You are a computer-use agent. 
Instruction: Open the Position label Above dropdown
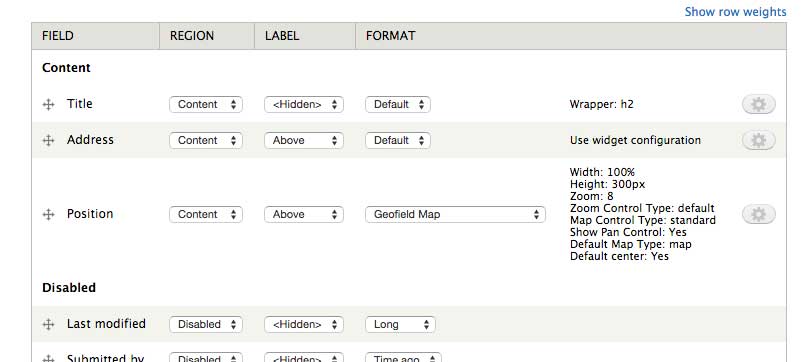tap(304, 214)
